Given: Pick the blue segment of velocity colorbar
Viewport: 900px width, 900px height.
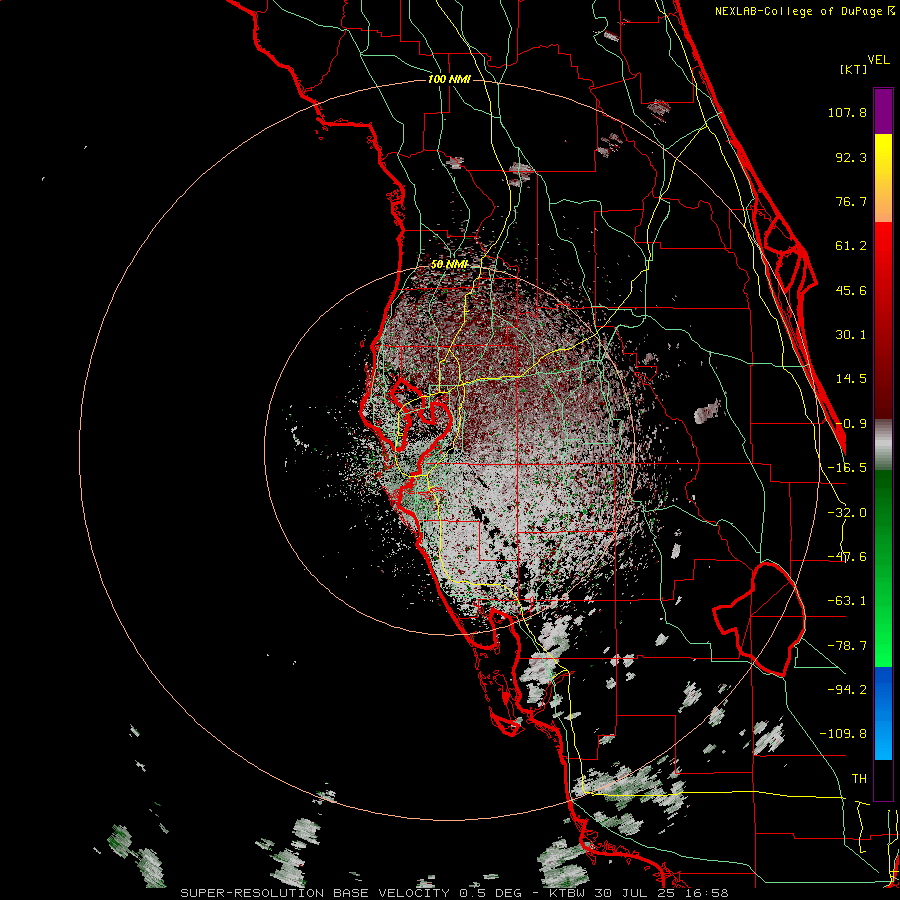Looking at the screenshot, I should click(883, 713).
